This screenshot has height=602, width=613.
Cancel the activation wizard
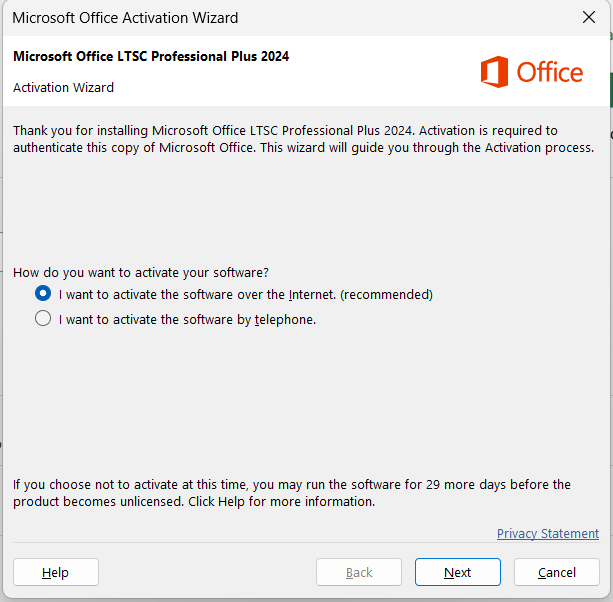point(557,572)
